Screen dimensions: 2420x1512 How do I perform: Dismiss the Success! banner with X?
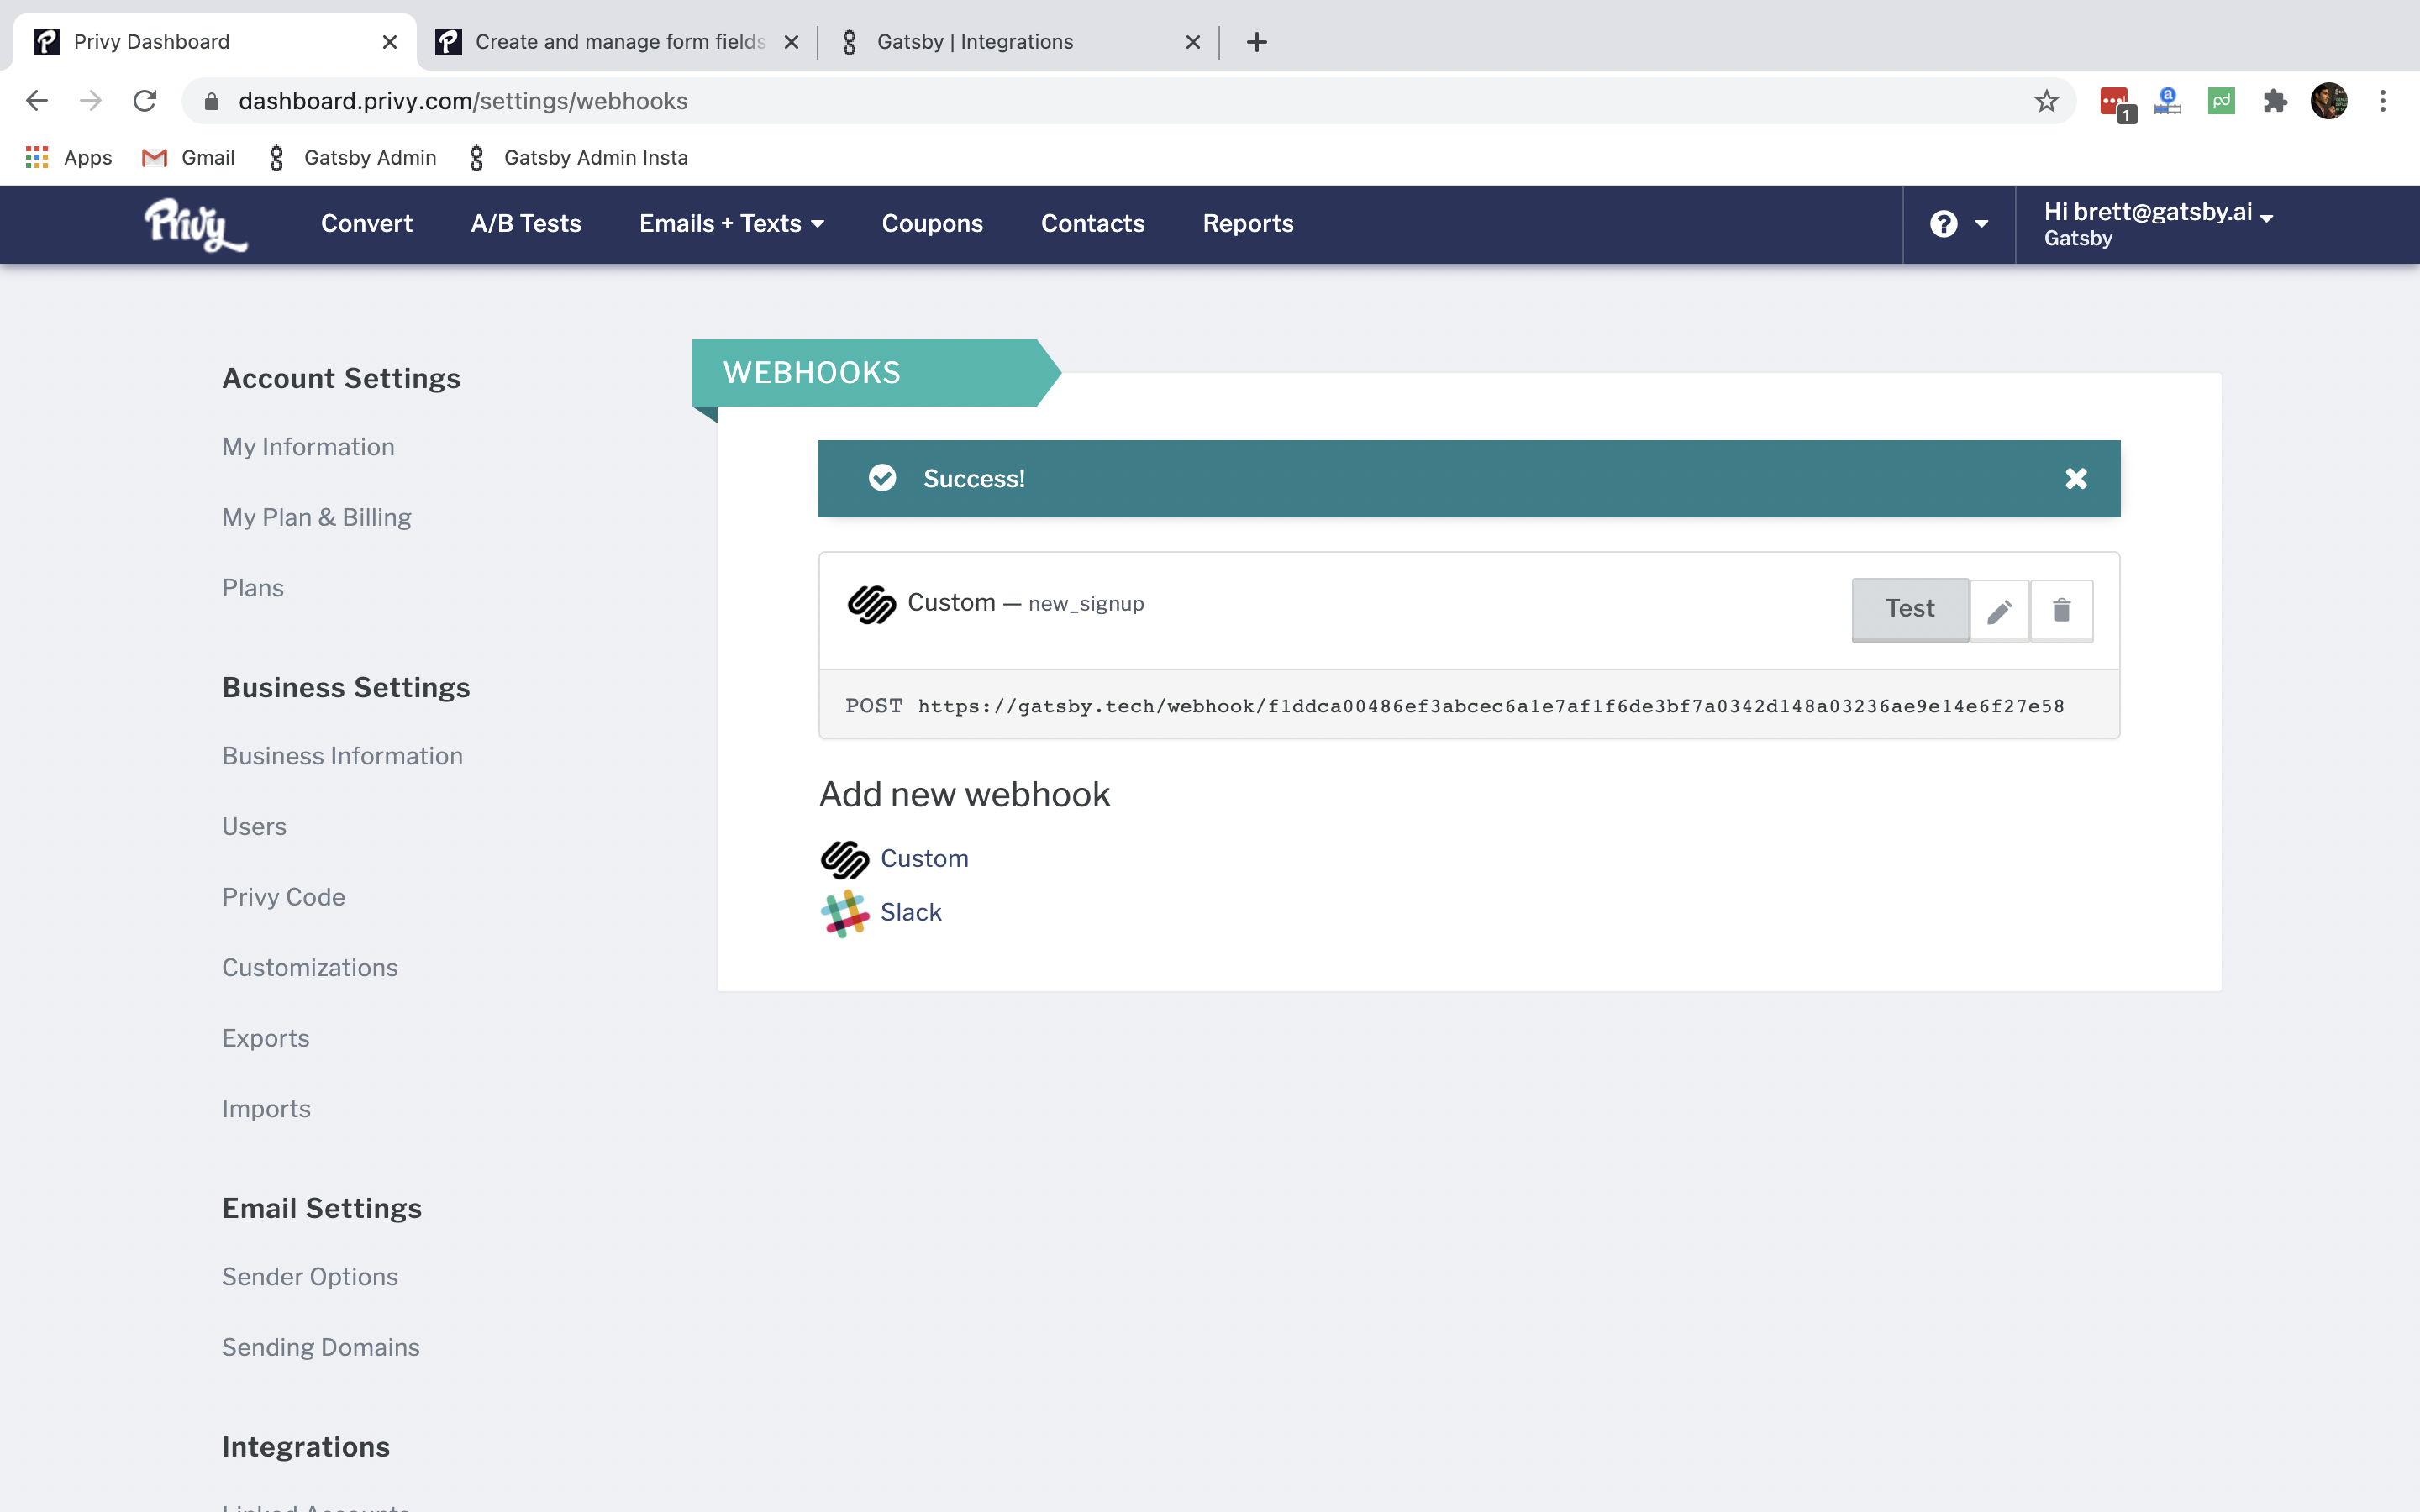coord(2076,478)
